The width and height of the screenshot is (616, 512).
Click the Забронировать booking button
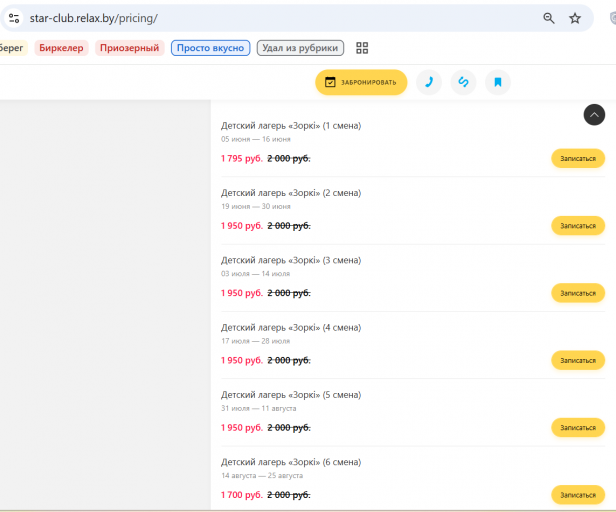pyautogui.click(x=361, y=82)
